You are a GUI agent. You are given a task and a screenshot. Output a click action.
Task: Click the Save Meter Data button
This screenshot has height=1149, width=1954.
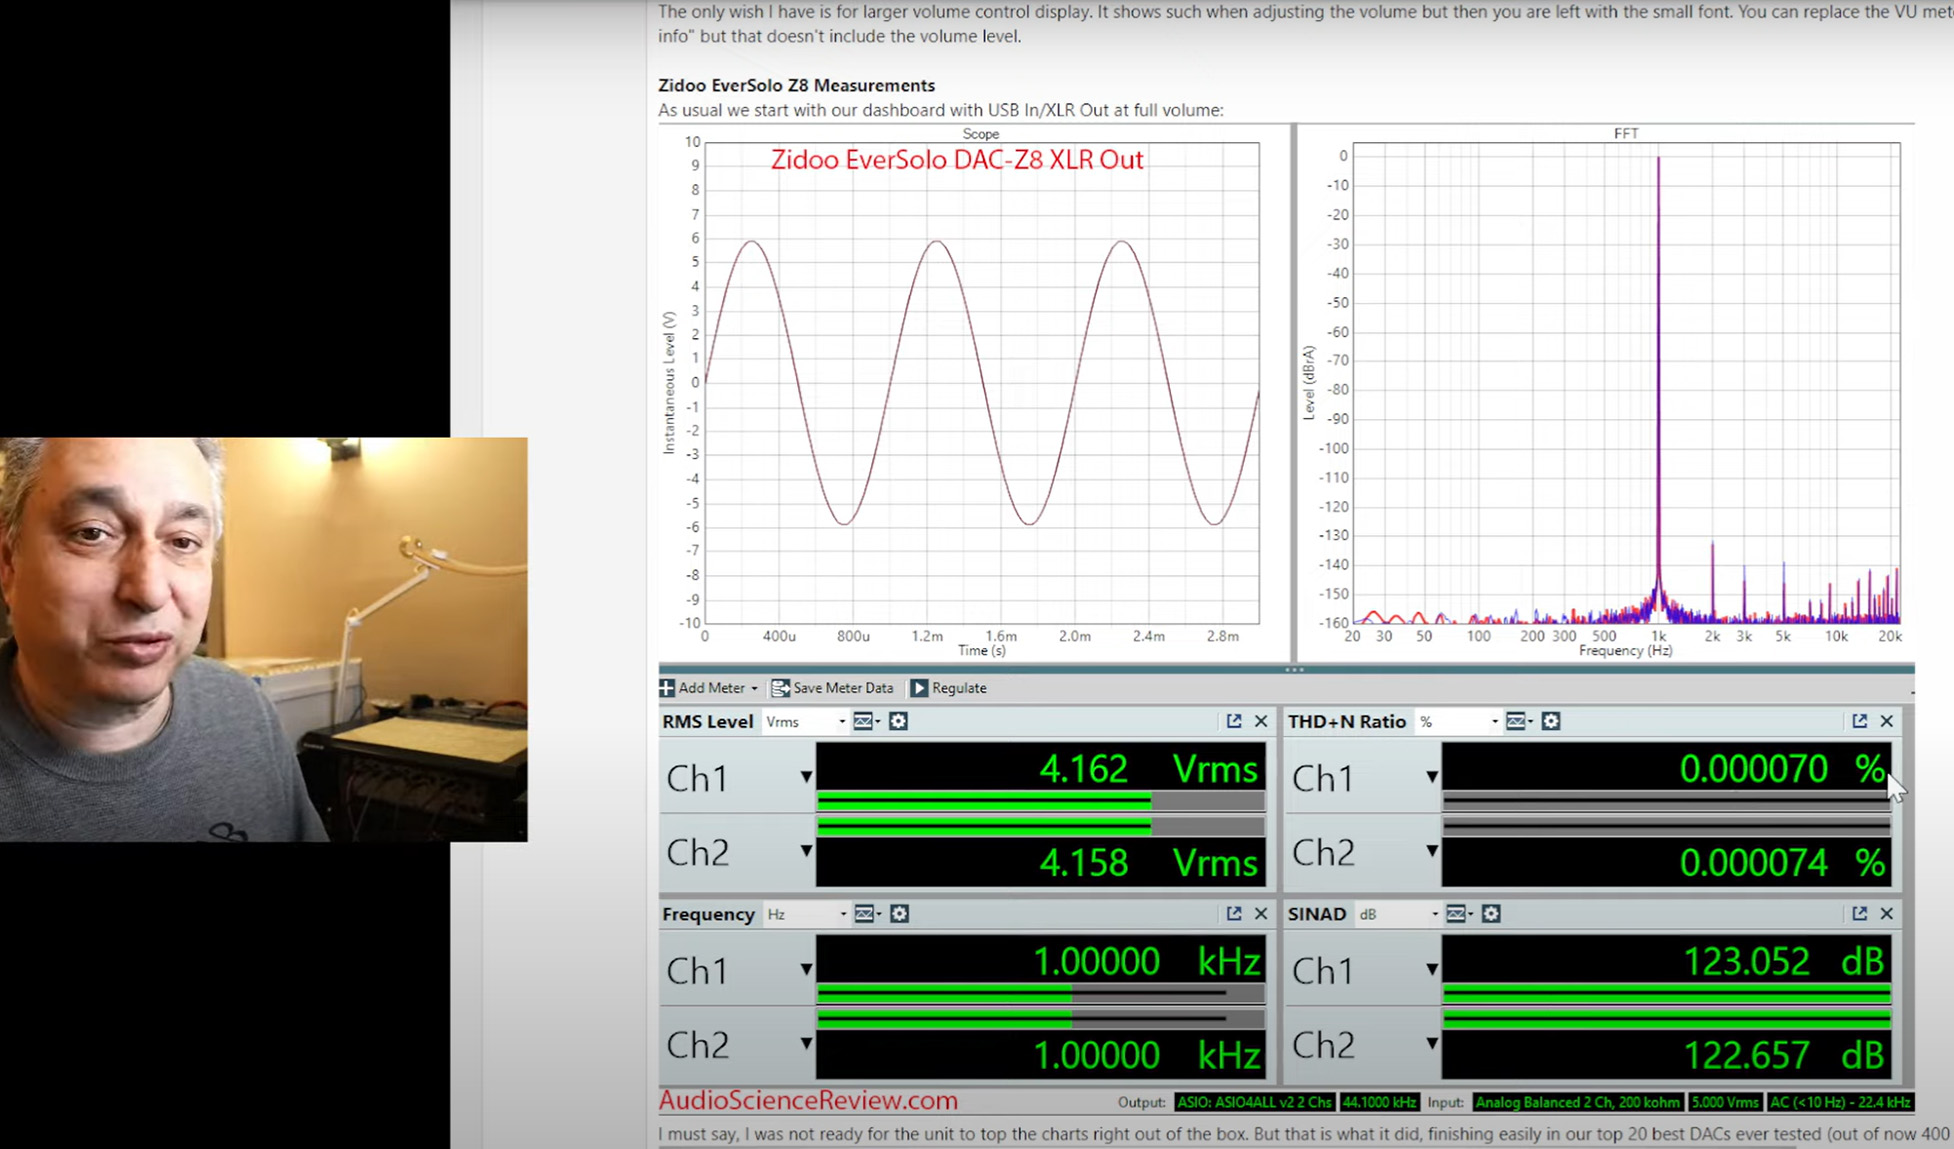click(832, 688)
